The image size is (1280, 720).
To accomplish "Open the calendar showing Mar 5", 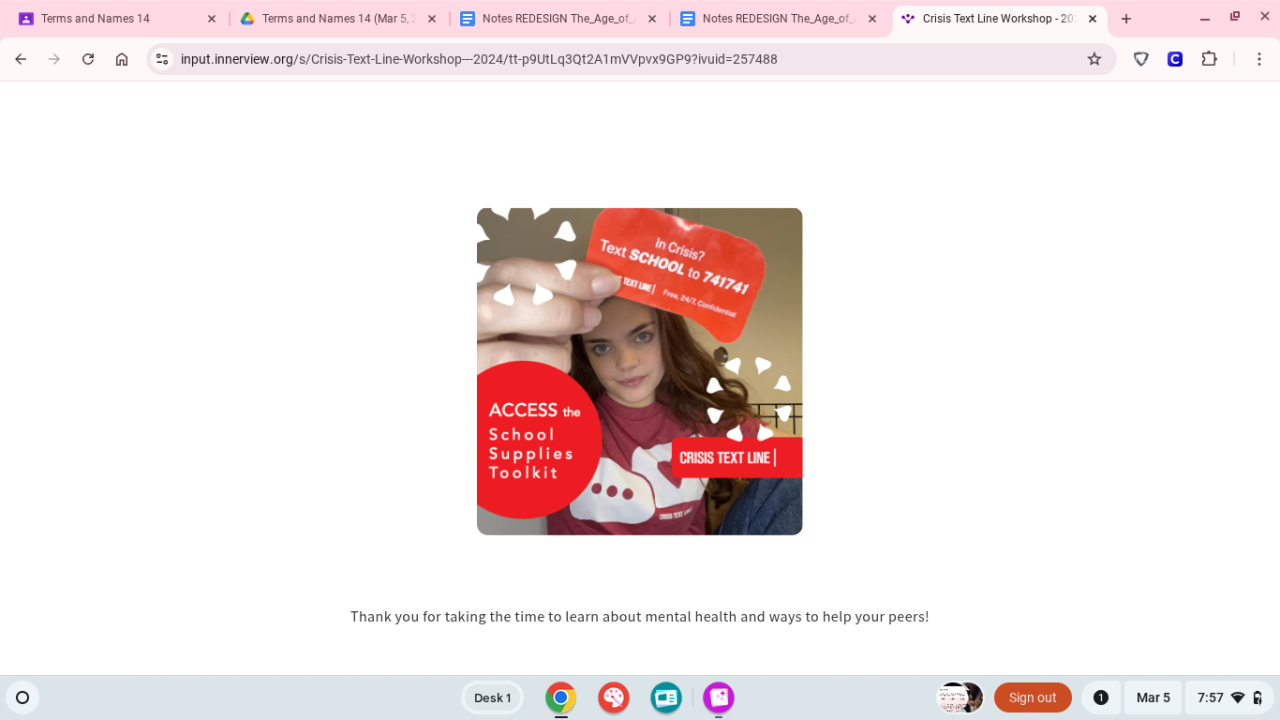I will tap(1153, 698).
